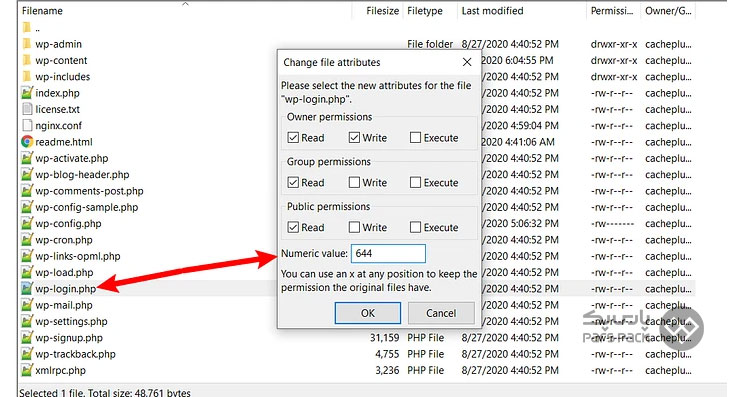Select the wp-config.php filename
Image resolution: width=750 pixels, height=397 pixels.
pos(68,224)
